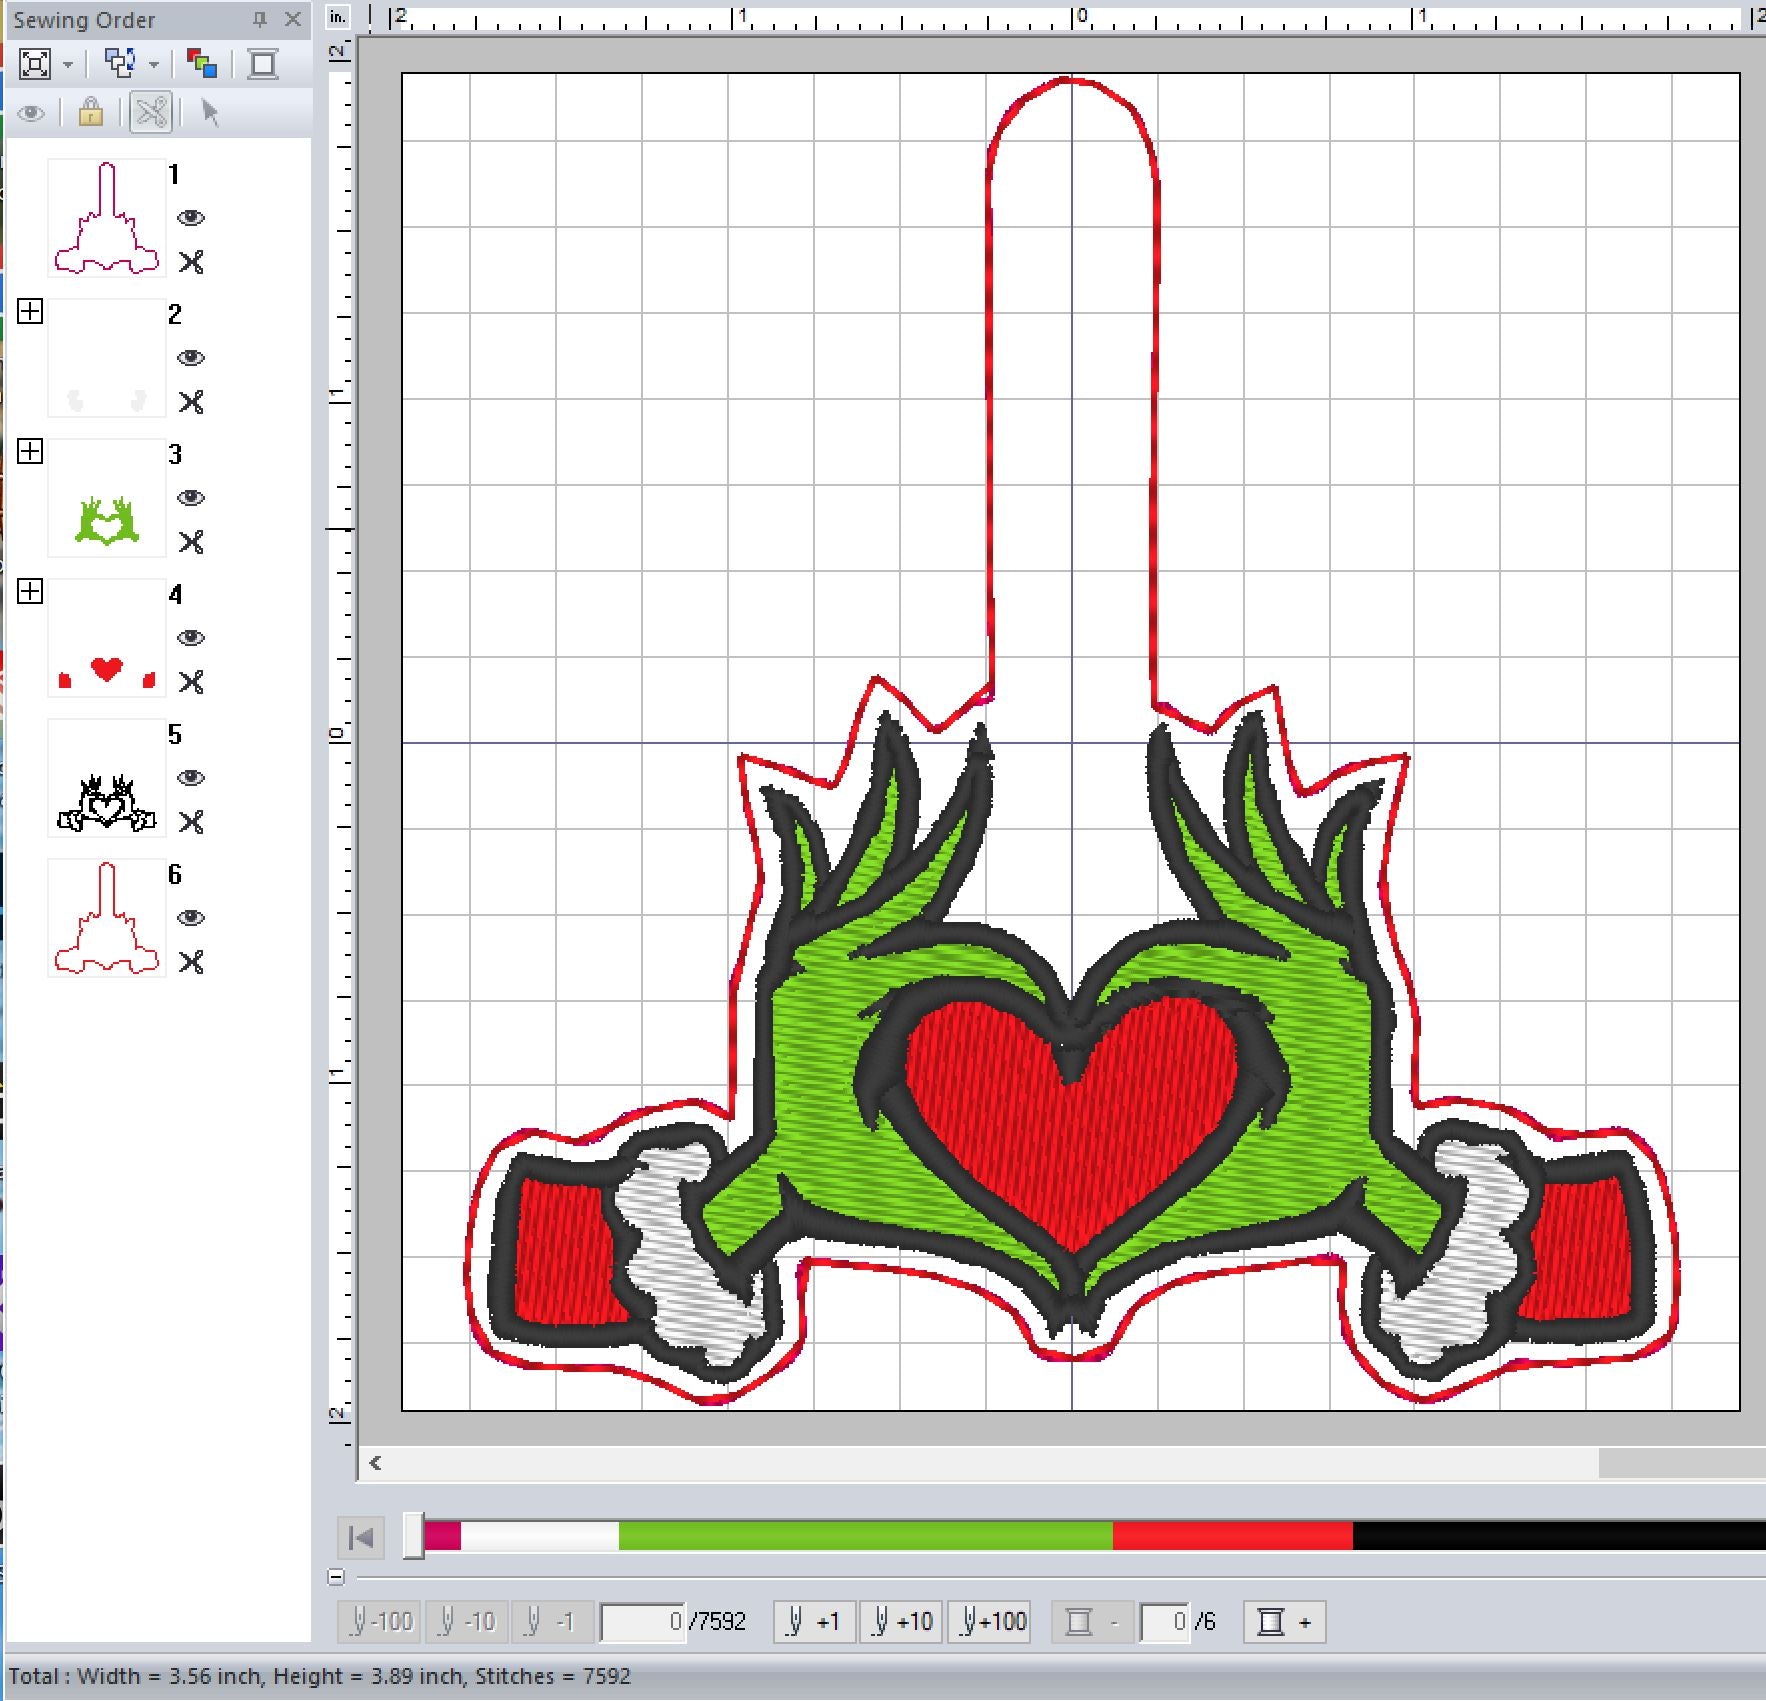Expand sewing order group 3
The width and height of the screenshot is (1766, 1701).
click(31, 452)
